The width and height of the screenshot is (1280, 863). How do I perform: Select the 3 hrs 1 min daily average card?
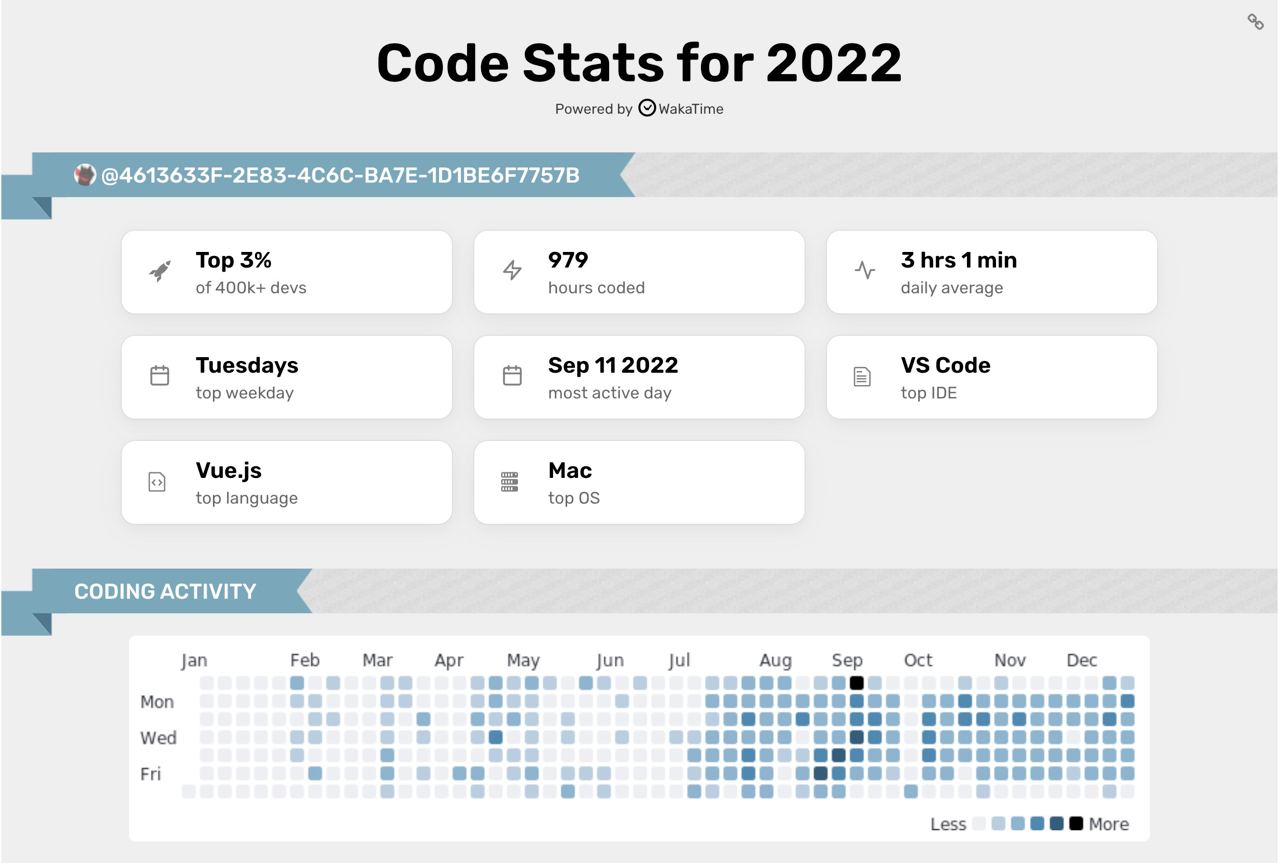pos(991,272)
